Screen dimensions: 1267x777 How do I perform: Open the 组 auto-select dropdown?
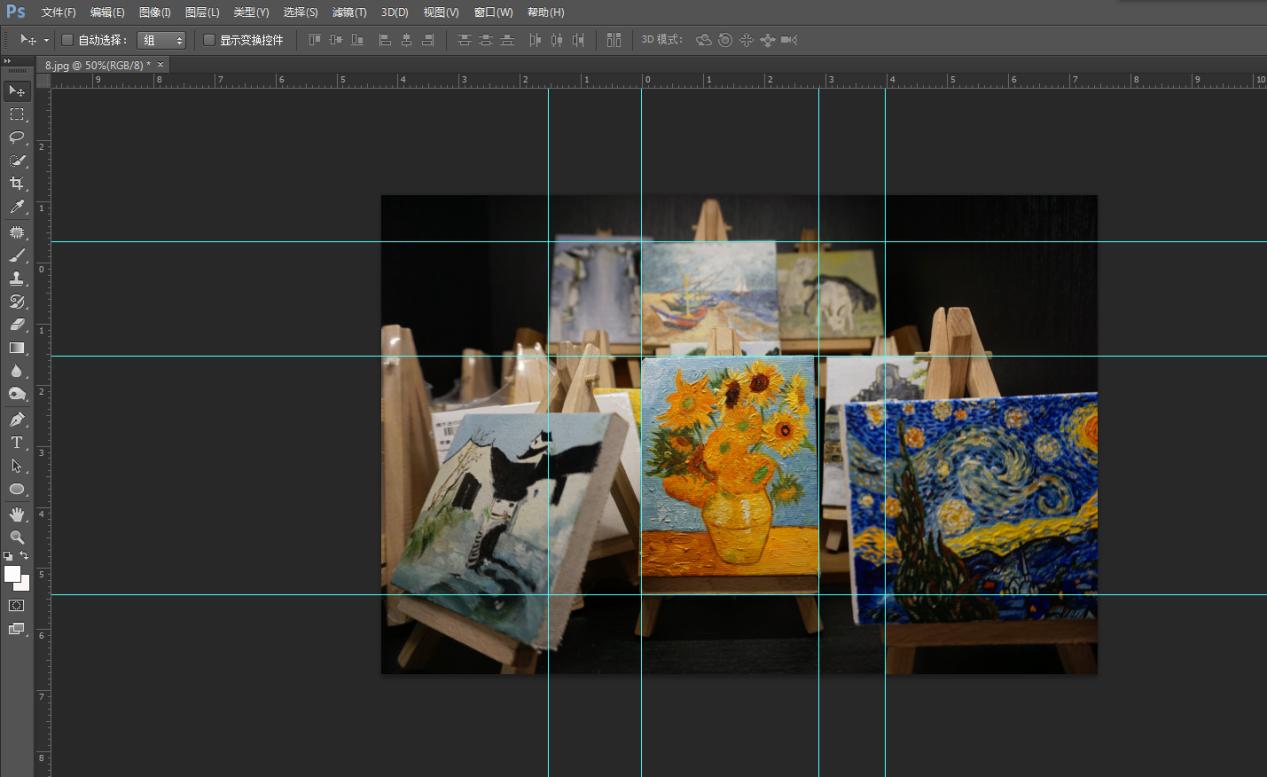click(x=162, y=40)
